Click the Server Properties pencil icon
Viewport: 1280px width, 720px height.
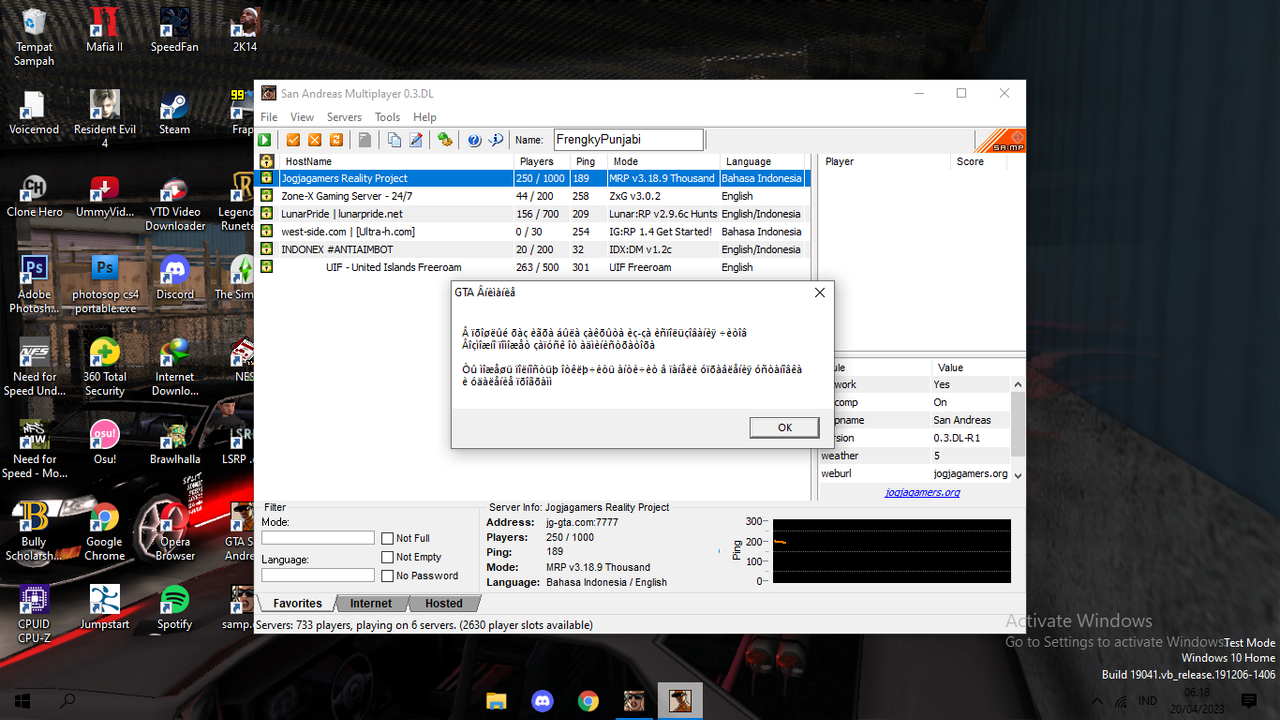click(x=416, y=140)
